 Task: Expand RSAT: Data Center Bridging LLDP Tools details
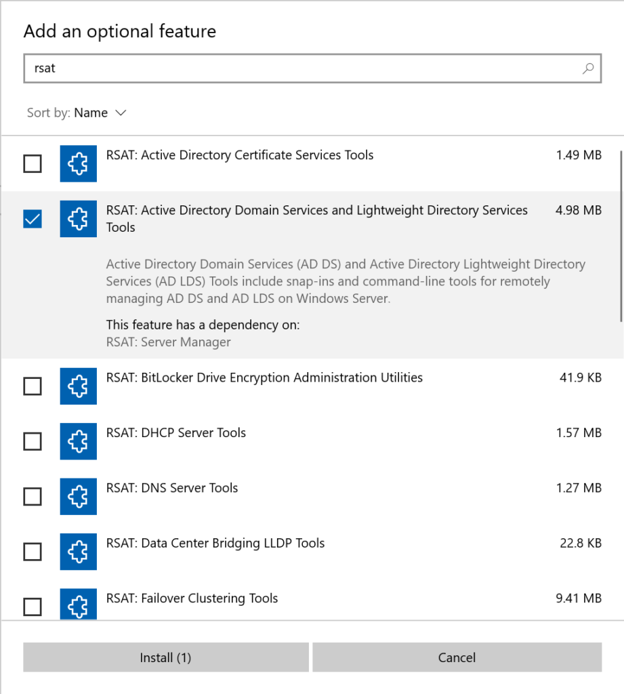[312, 551]
